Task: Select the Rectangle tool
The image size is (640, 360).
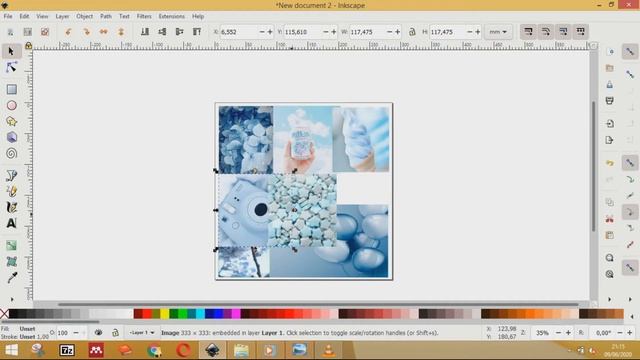Action: tap(11, 89)
